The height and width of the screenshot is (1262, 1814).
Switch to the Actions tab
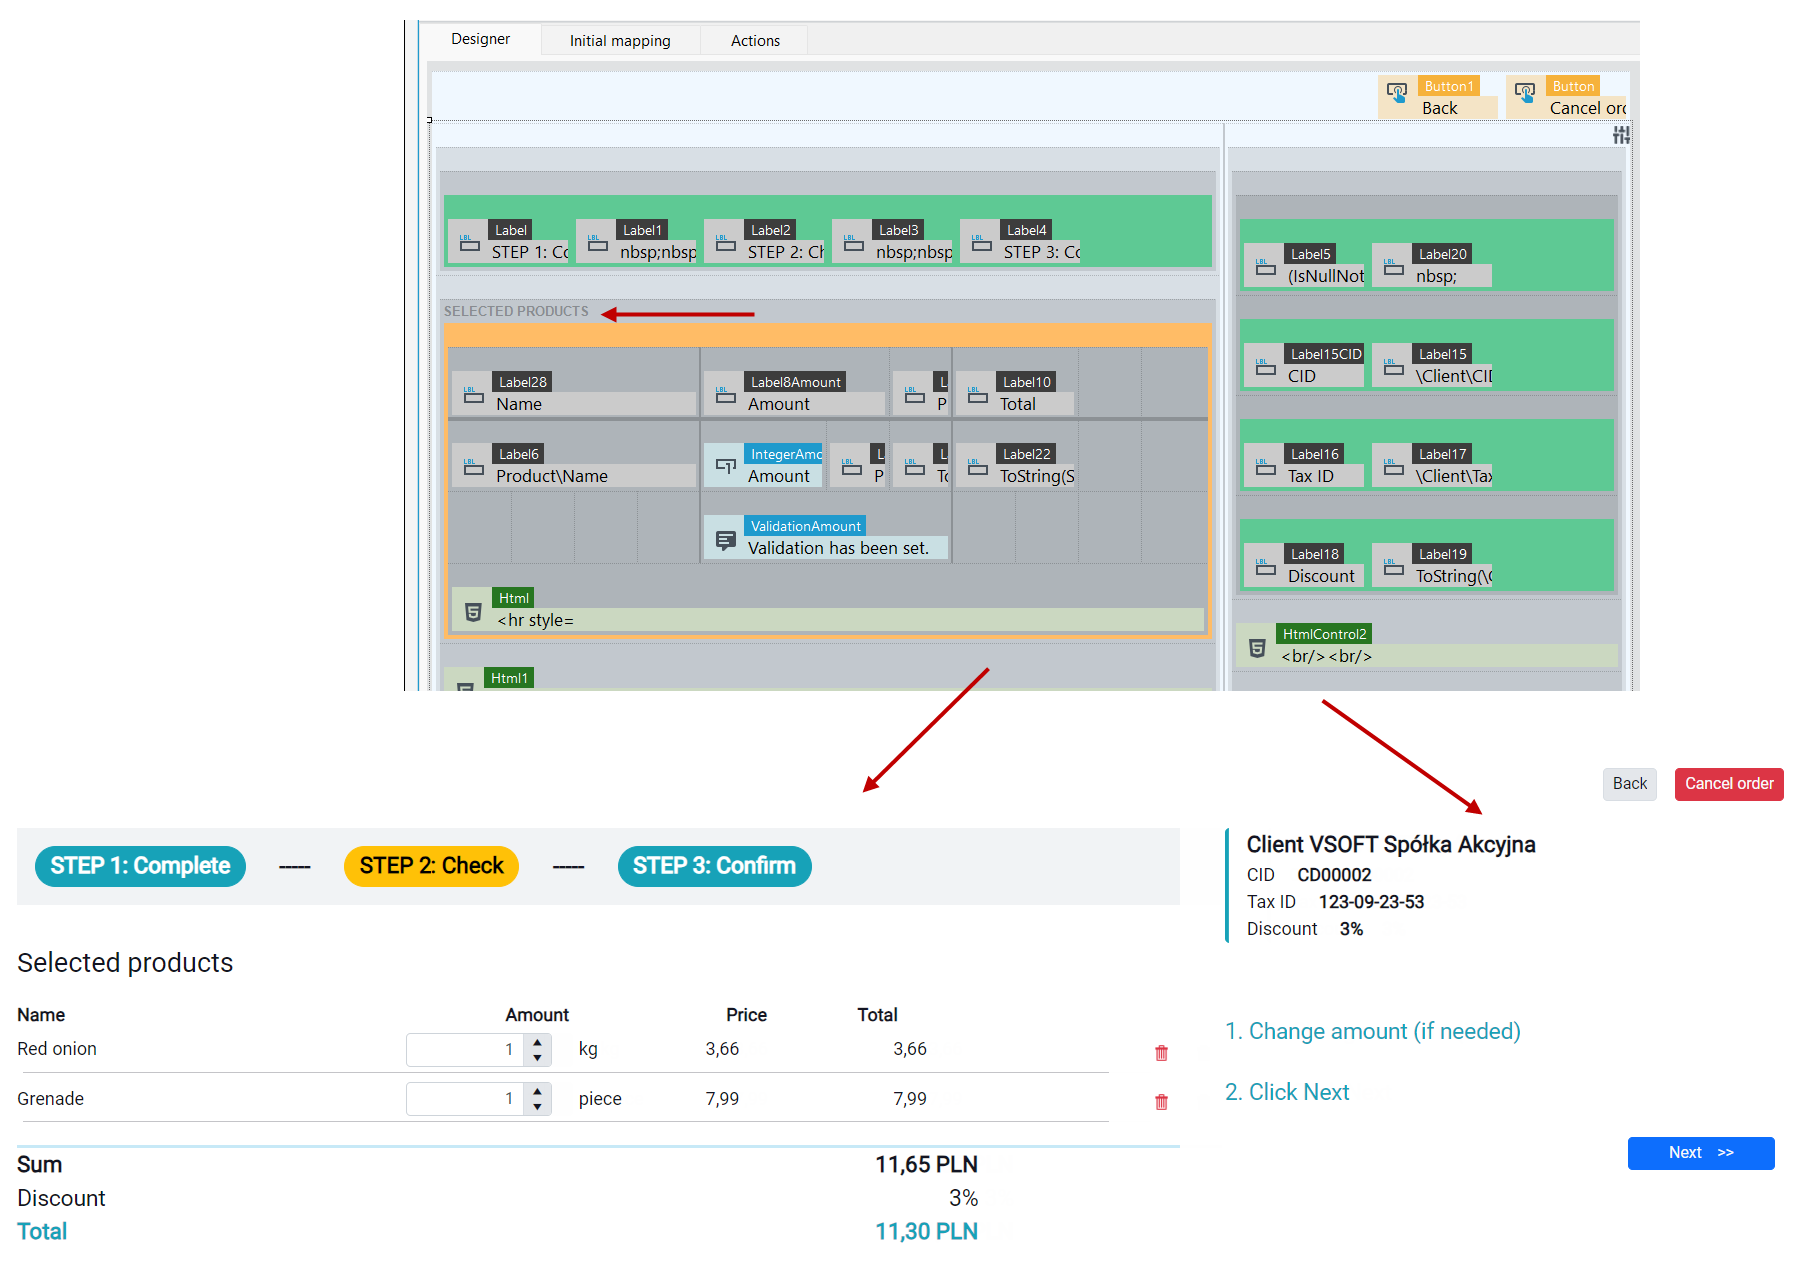click(x=755, y=41)
